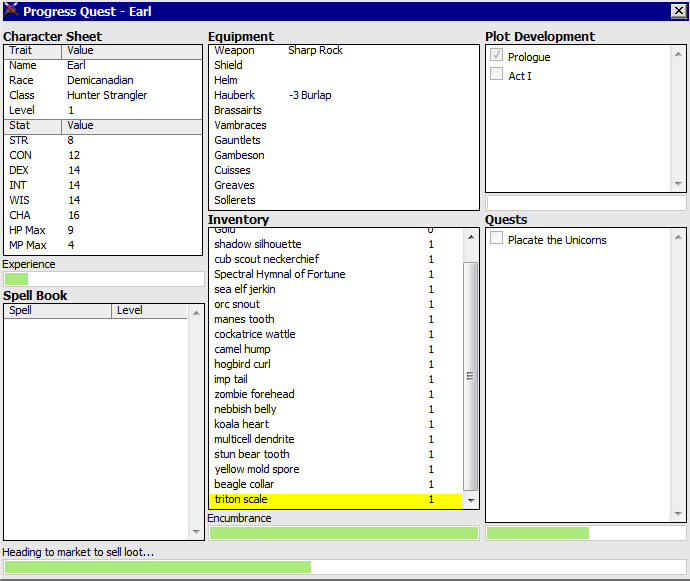
Task: Select the imp tail item
Action: coord(336,379)
